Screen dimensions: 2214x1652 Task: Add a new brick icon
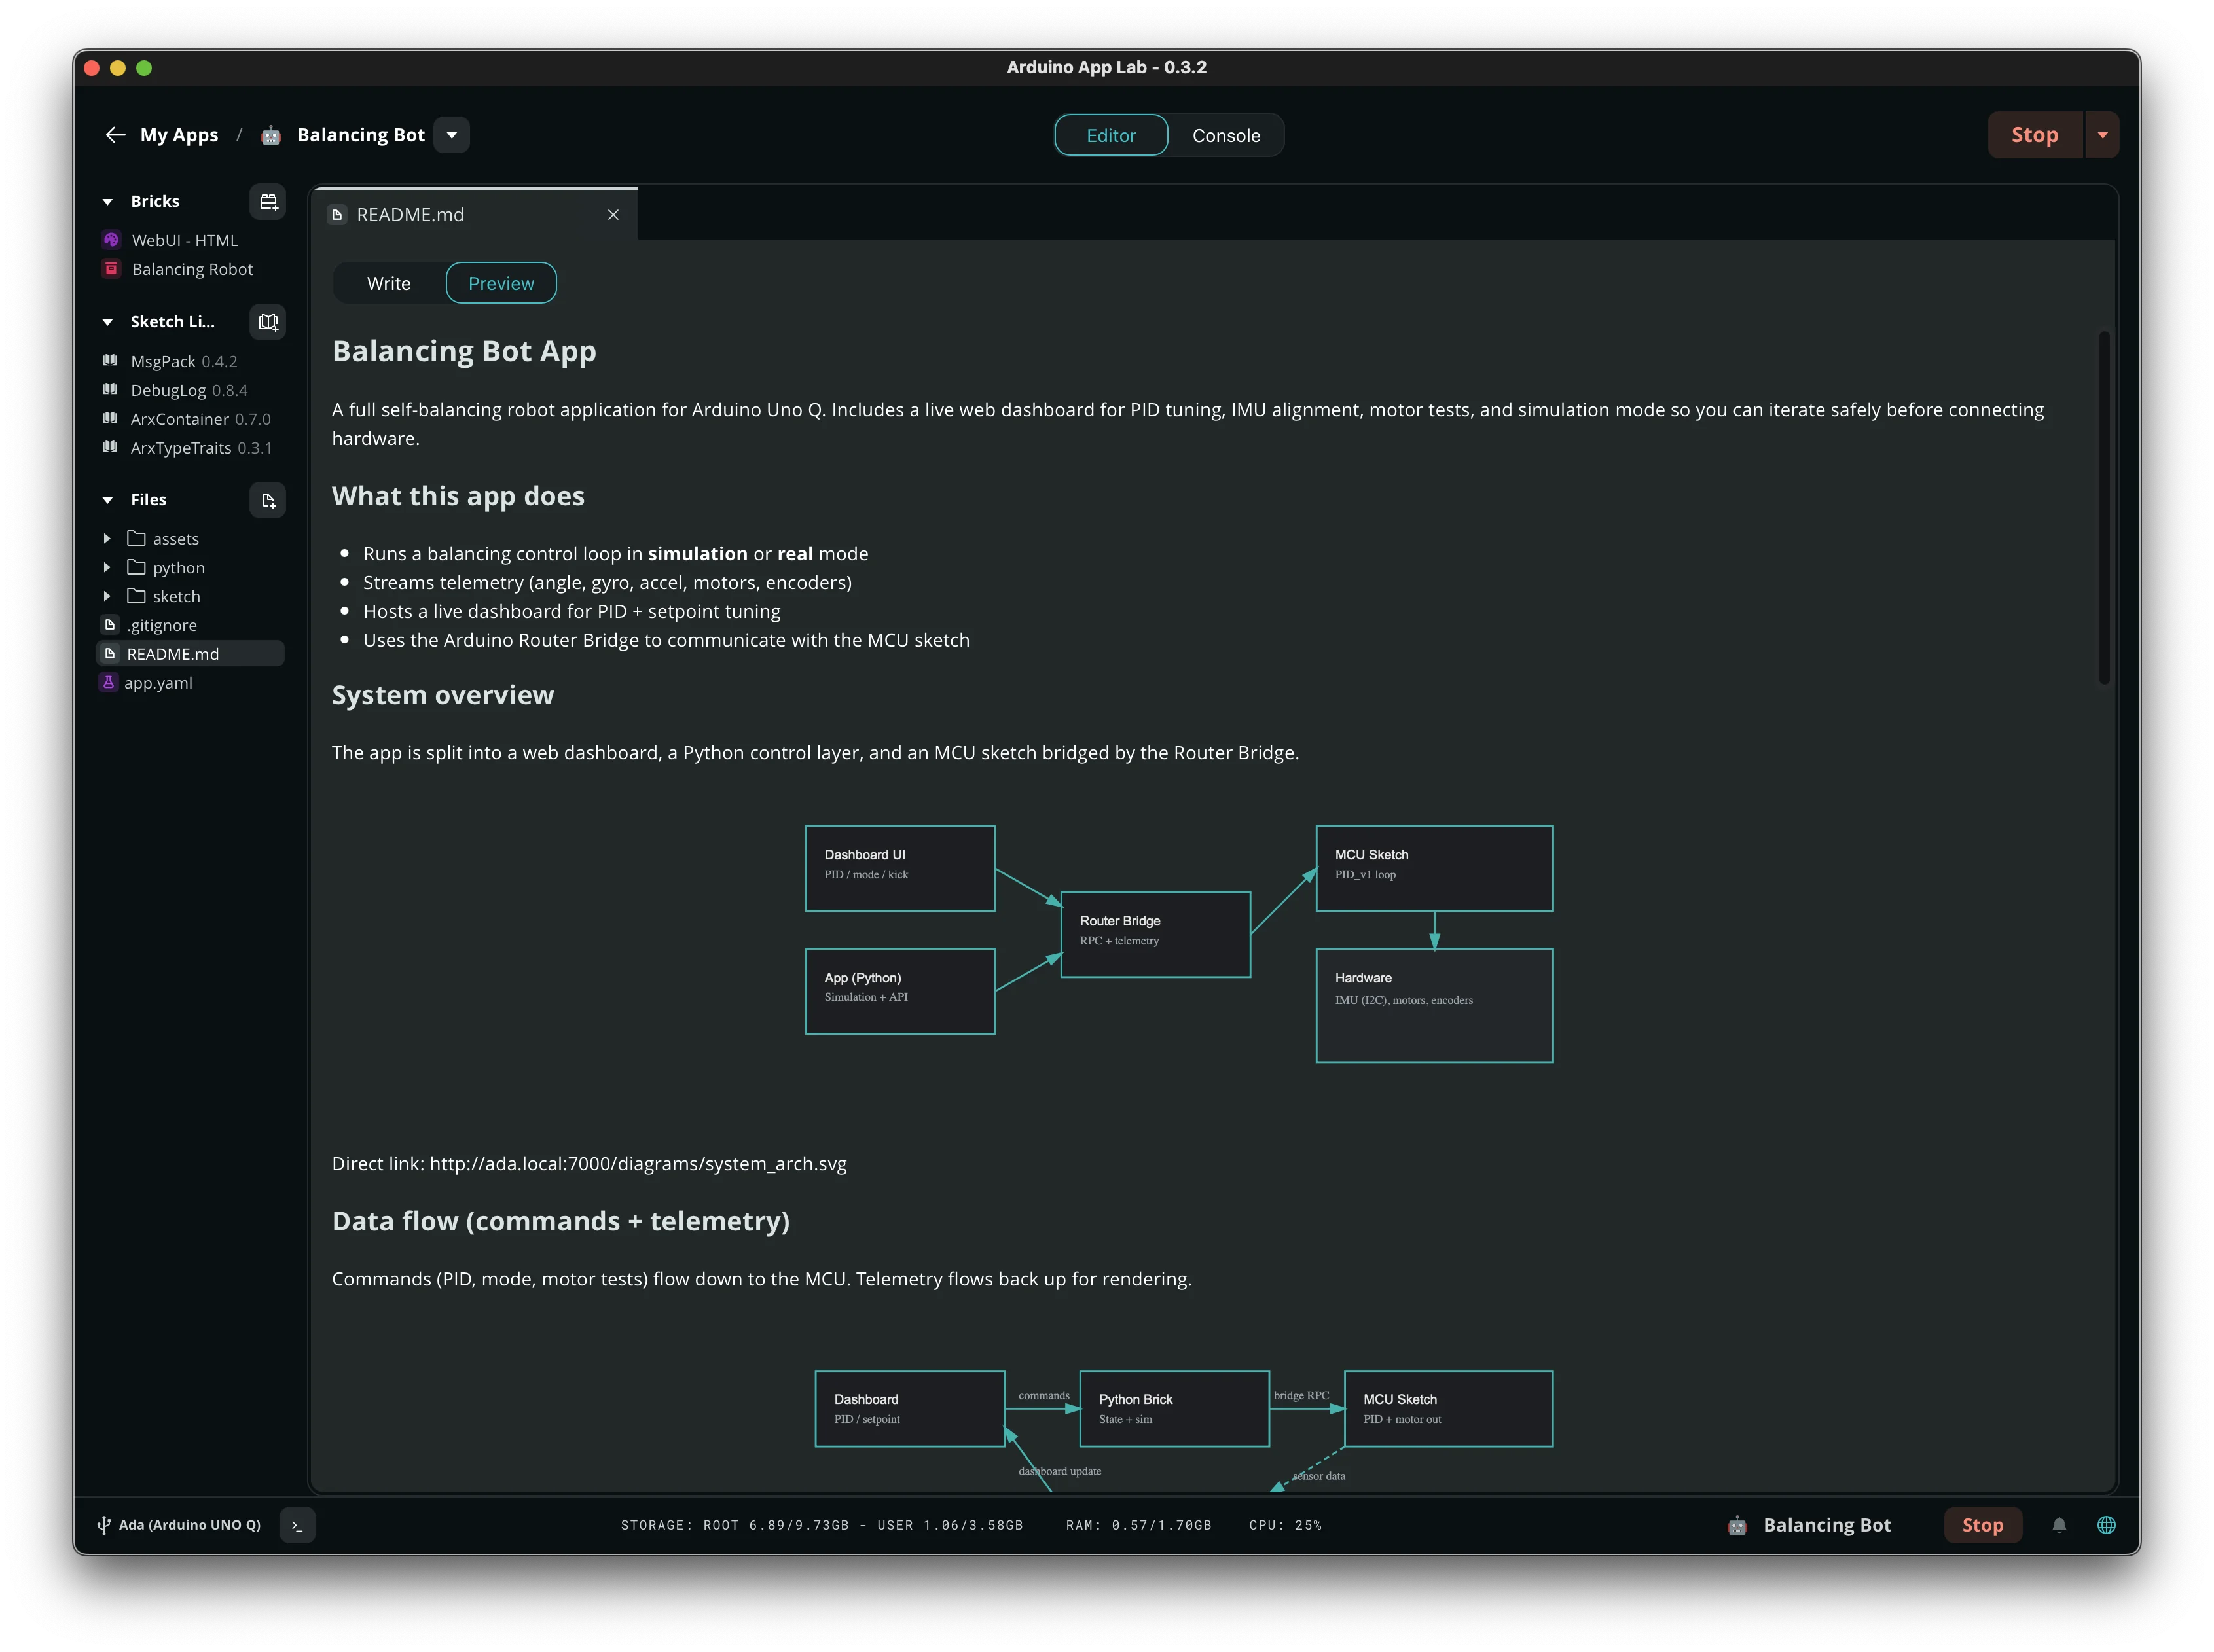(x=268, y=202)
